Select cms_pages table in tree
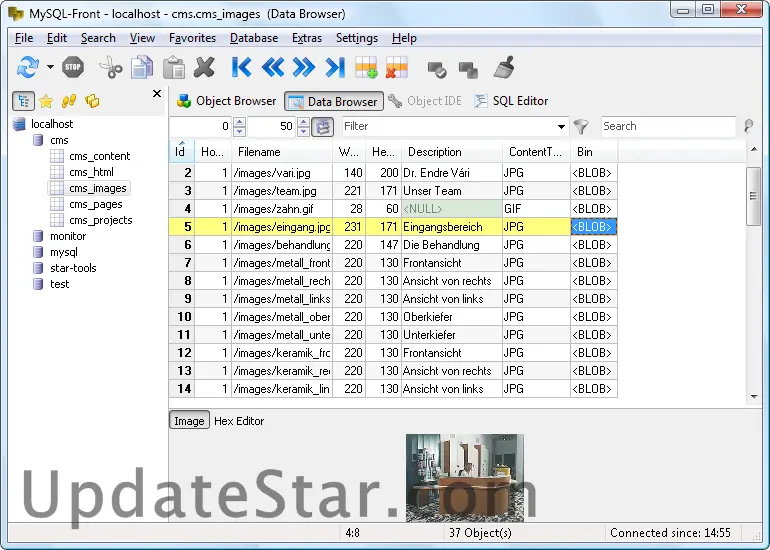The height and width of the screenshot is (550, 770). click(96, 204)
